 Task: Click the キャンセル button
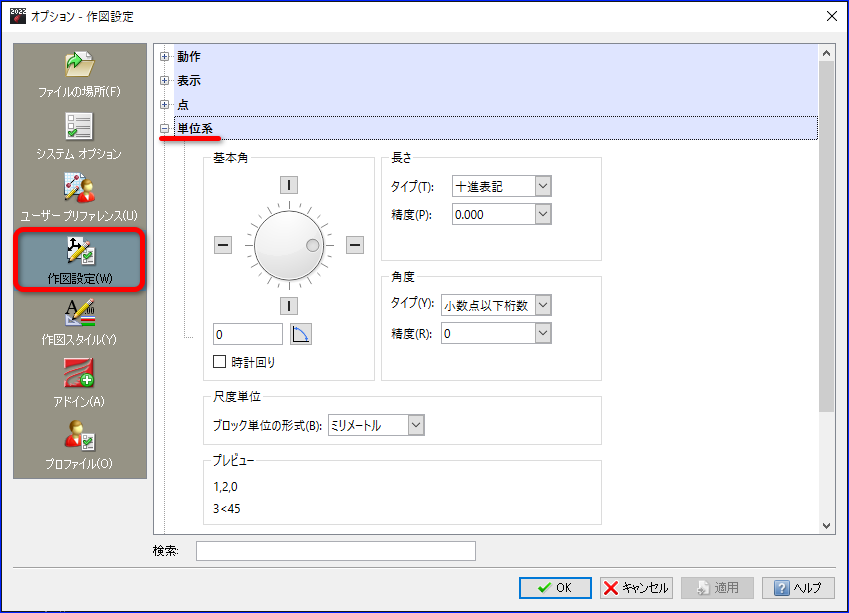click(636, 588)
